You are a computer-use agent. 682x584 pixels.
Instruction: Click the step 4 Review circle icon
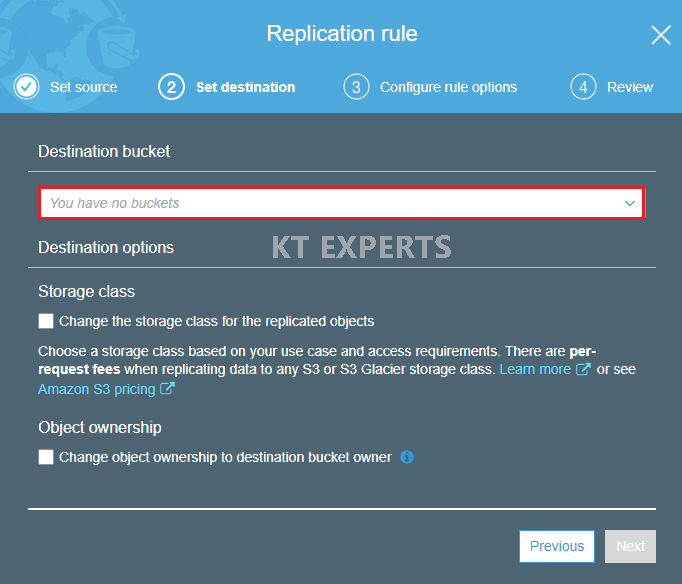(x=583, y=87)
